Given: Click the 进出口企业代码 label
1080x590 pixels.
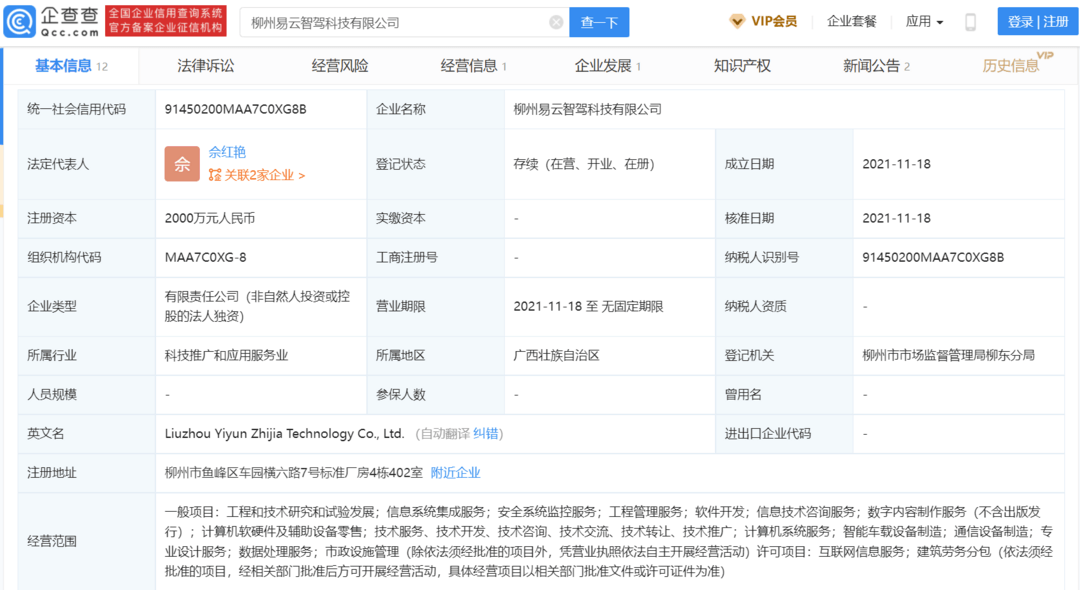Looking at the screenshot, I should coord(768,434).
